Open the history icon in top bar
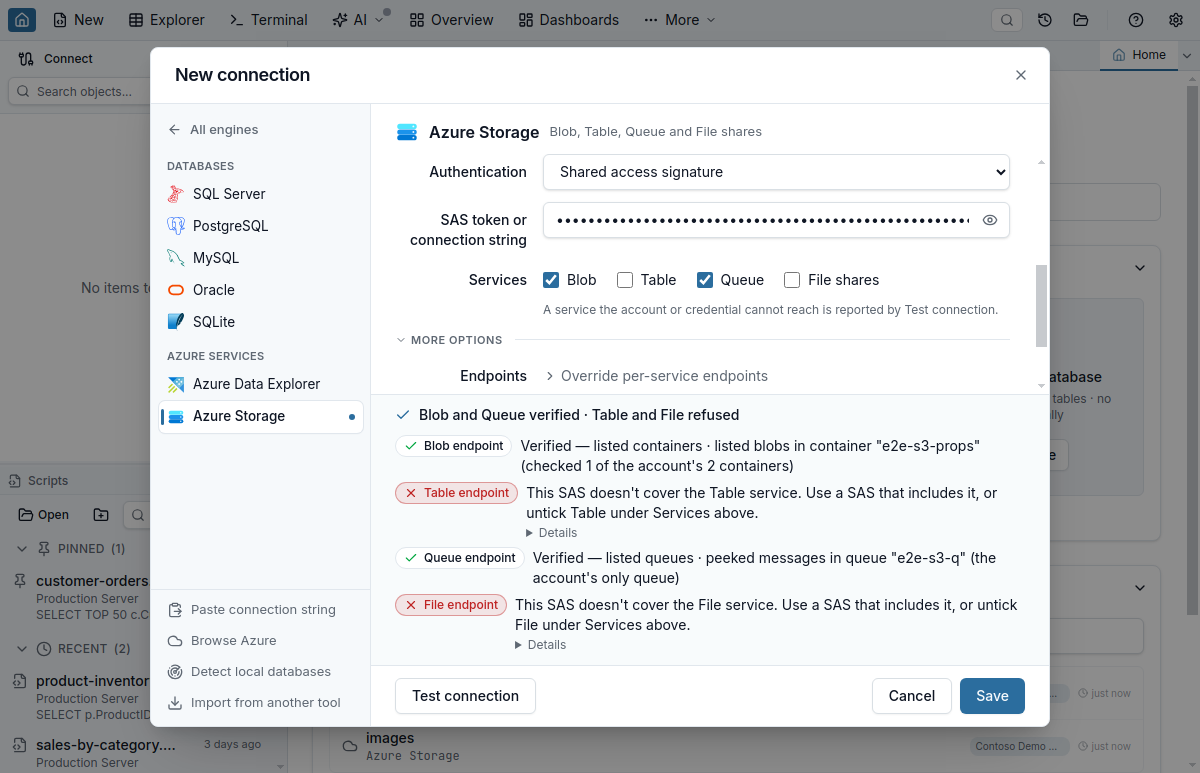 [1045, 19]
